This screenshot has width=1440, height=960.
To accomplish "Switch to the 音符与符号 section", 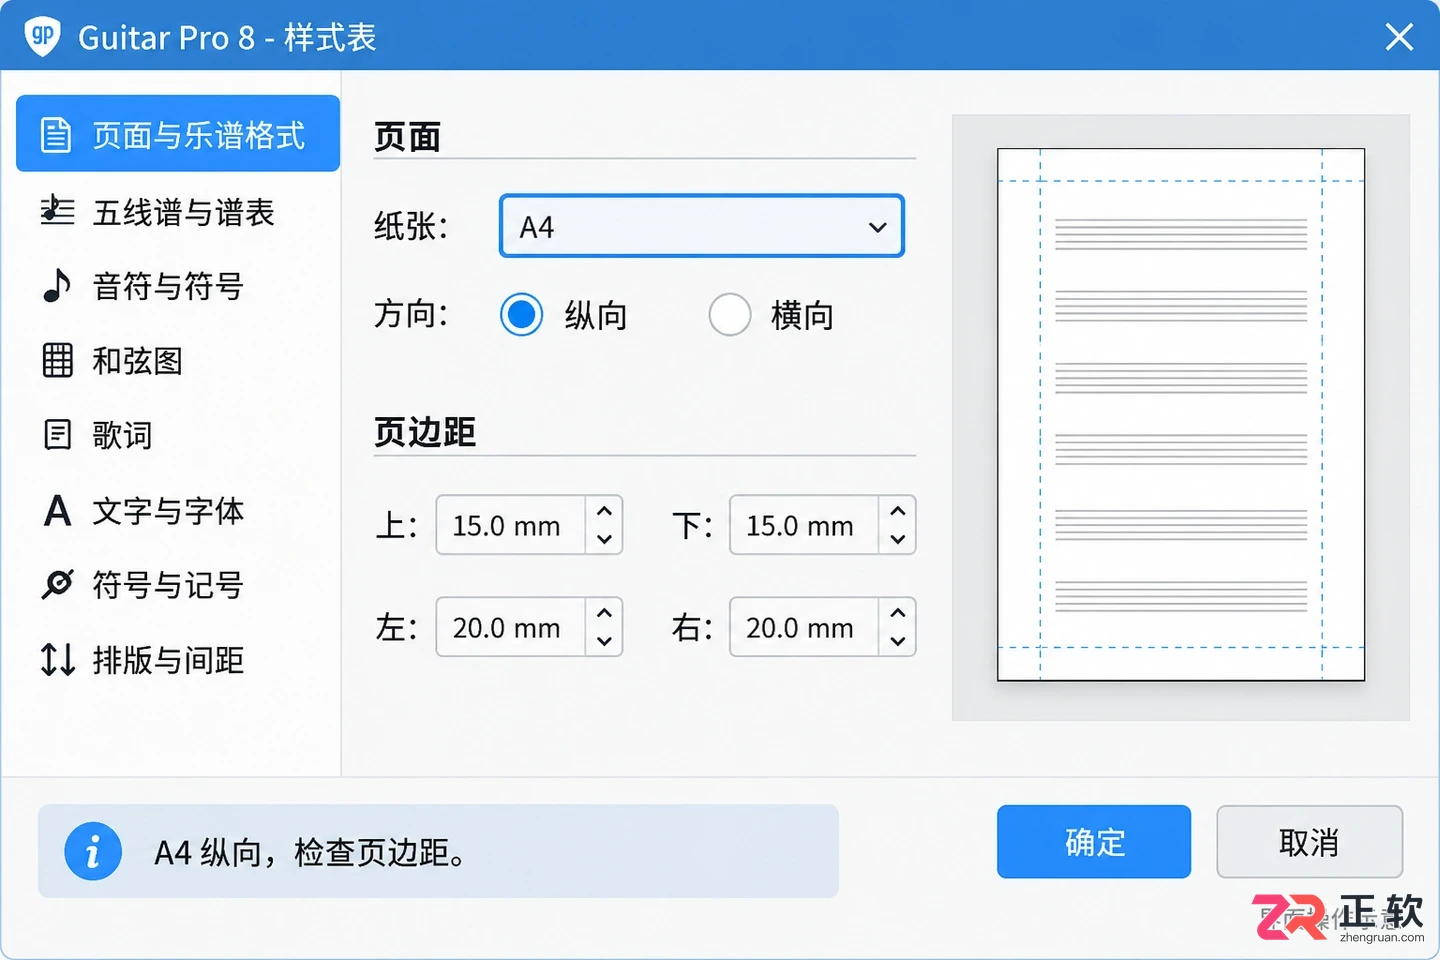I will tap(178, 286).
